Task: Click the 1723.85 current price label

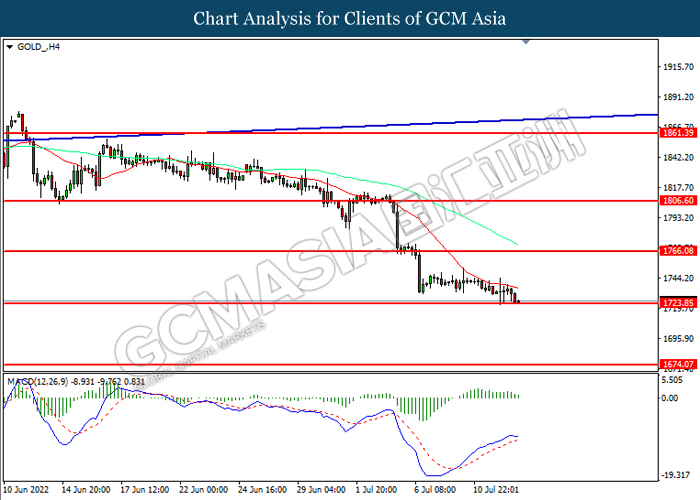Action: [x=678, y=303]
